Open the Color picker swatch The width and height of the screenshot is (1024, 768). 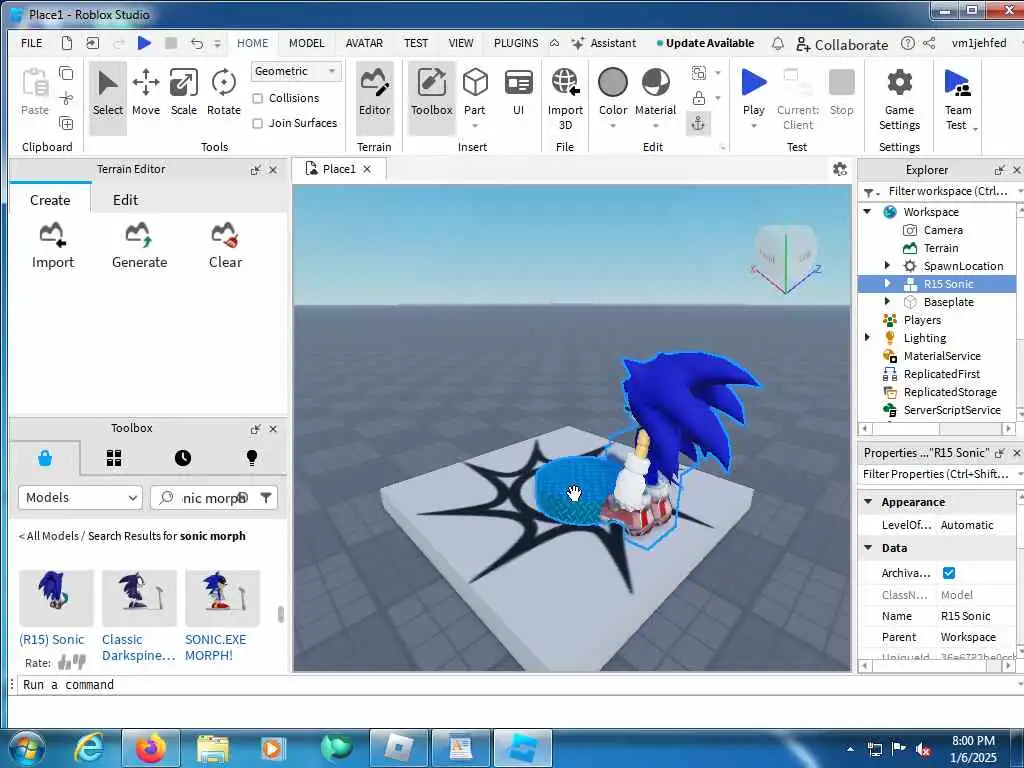tap(613, 83)
